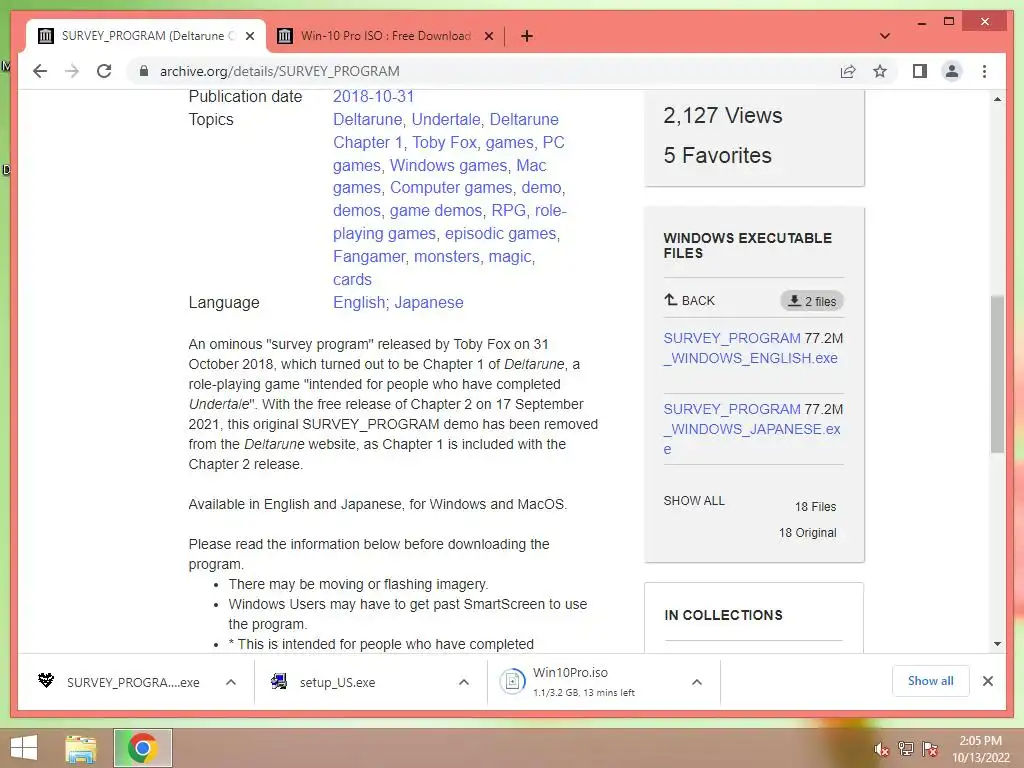Expand options for the Win10Pro.iso download
Viewport: 1024px width, 768px height.
(x=697, y=682)
